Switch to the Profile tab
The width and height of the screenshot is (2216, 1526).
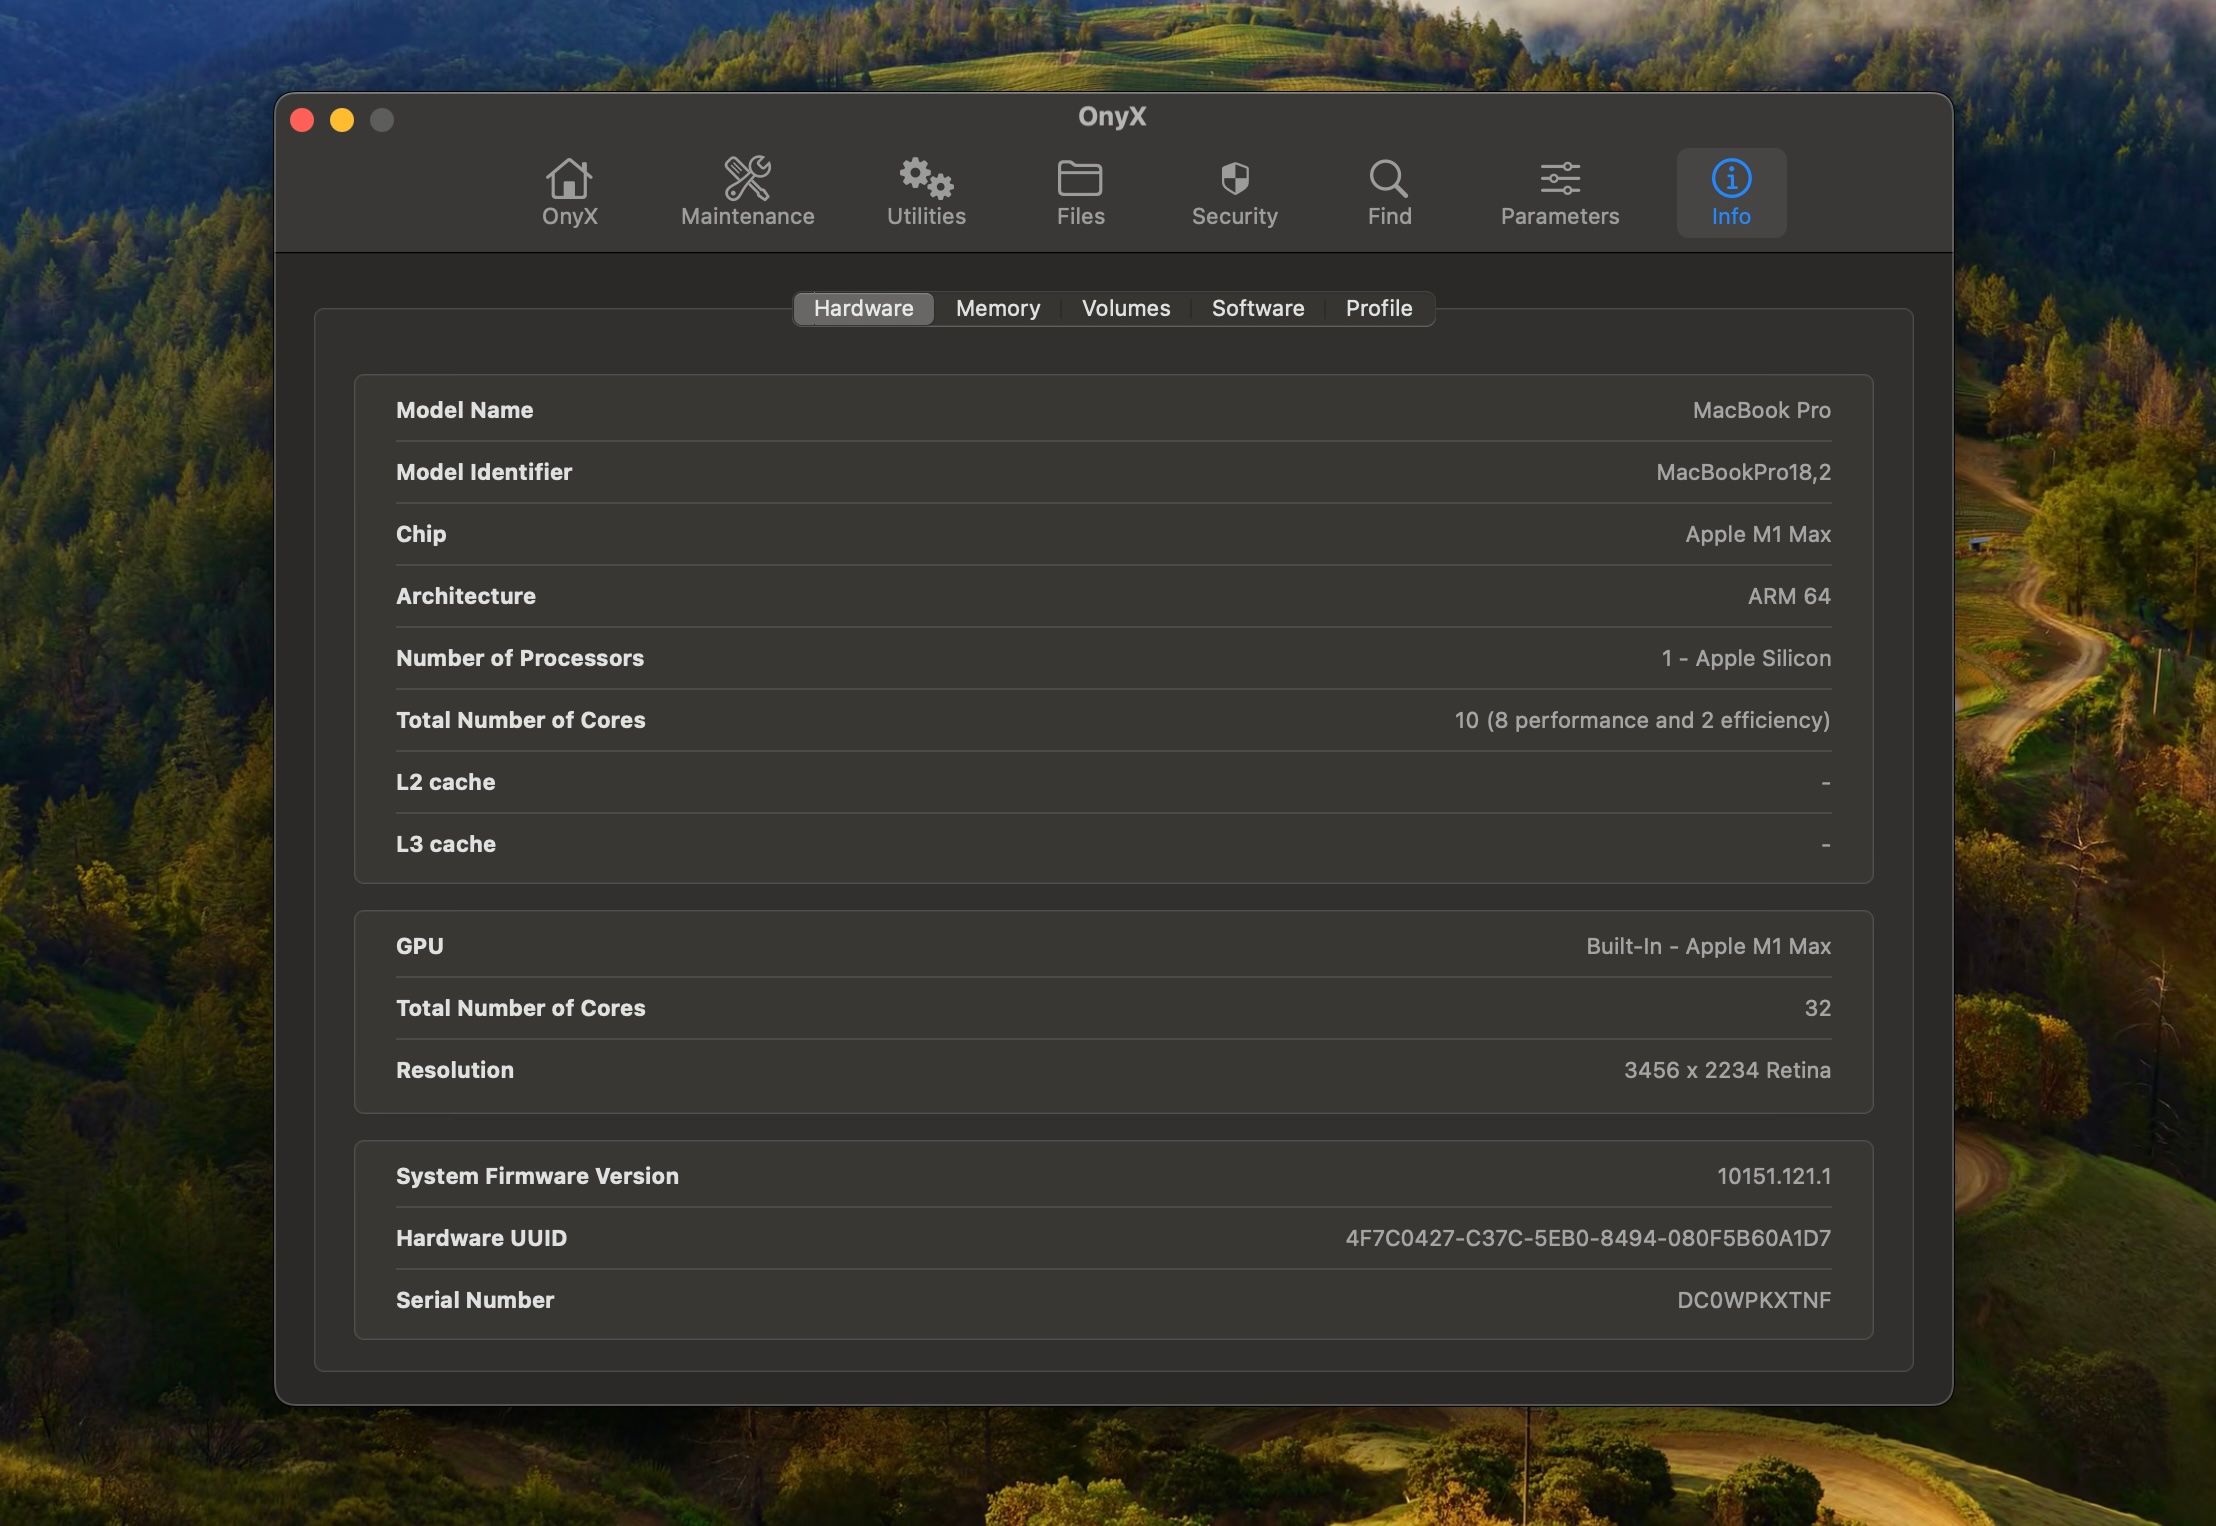click(x=1378, y=308)
